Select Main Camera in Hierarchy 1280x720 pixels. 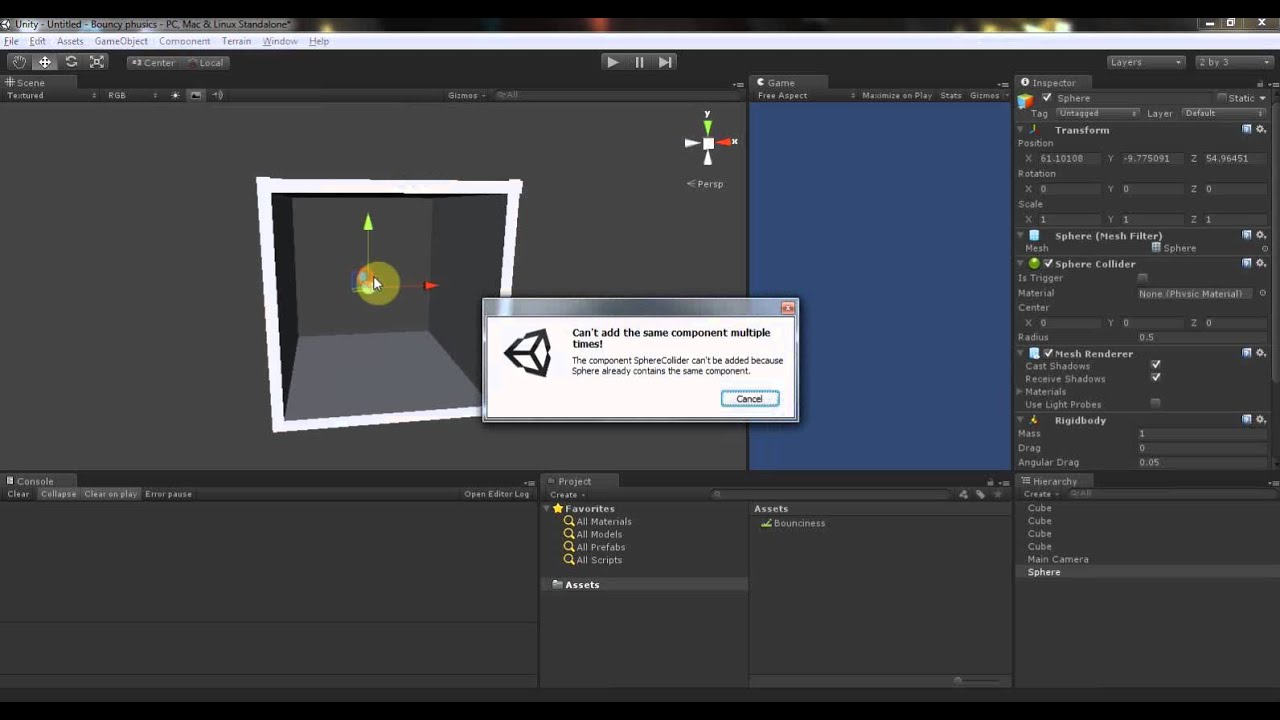1058,559
